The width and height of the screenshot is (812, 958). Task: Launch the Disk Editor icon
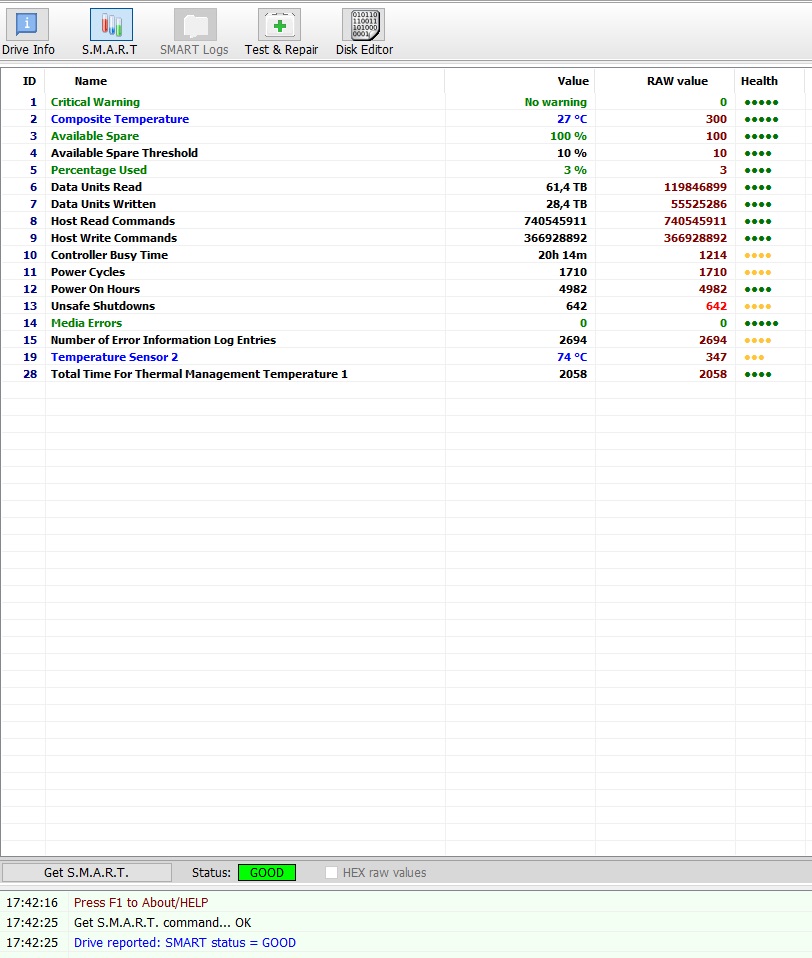(364, 25)
